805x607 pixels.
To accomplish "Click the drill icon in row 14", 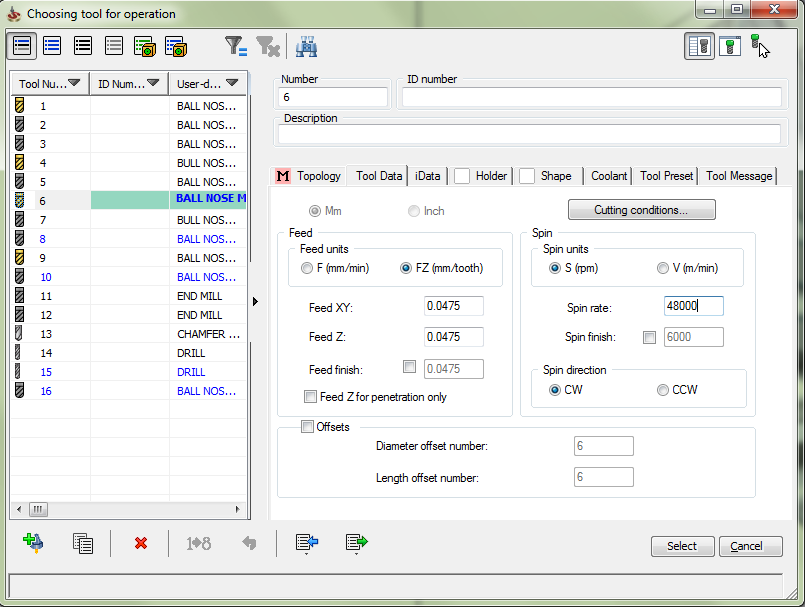I will click(18, 352).
